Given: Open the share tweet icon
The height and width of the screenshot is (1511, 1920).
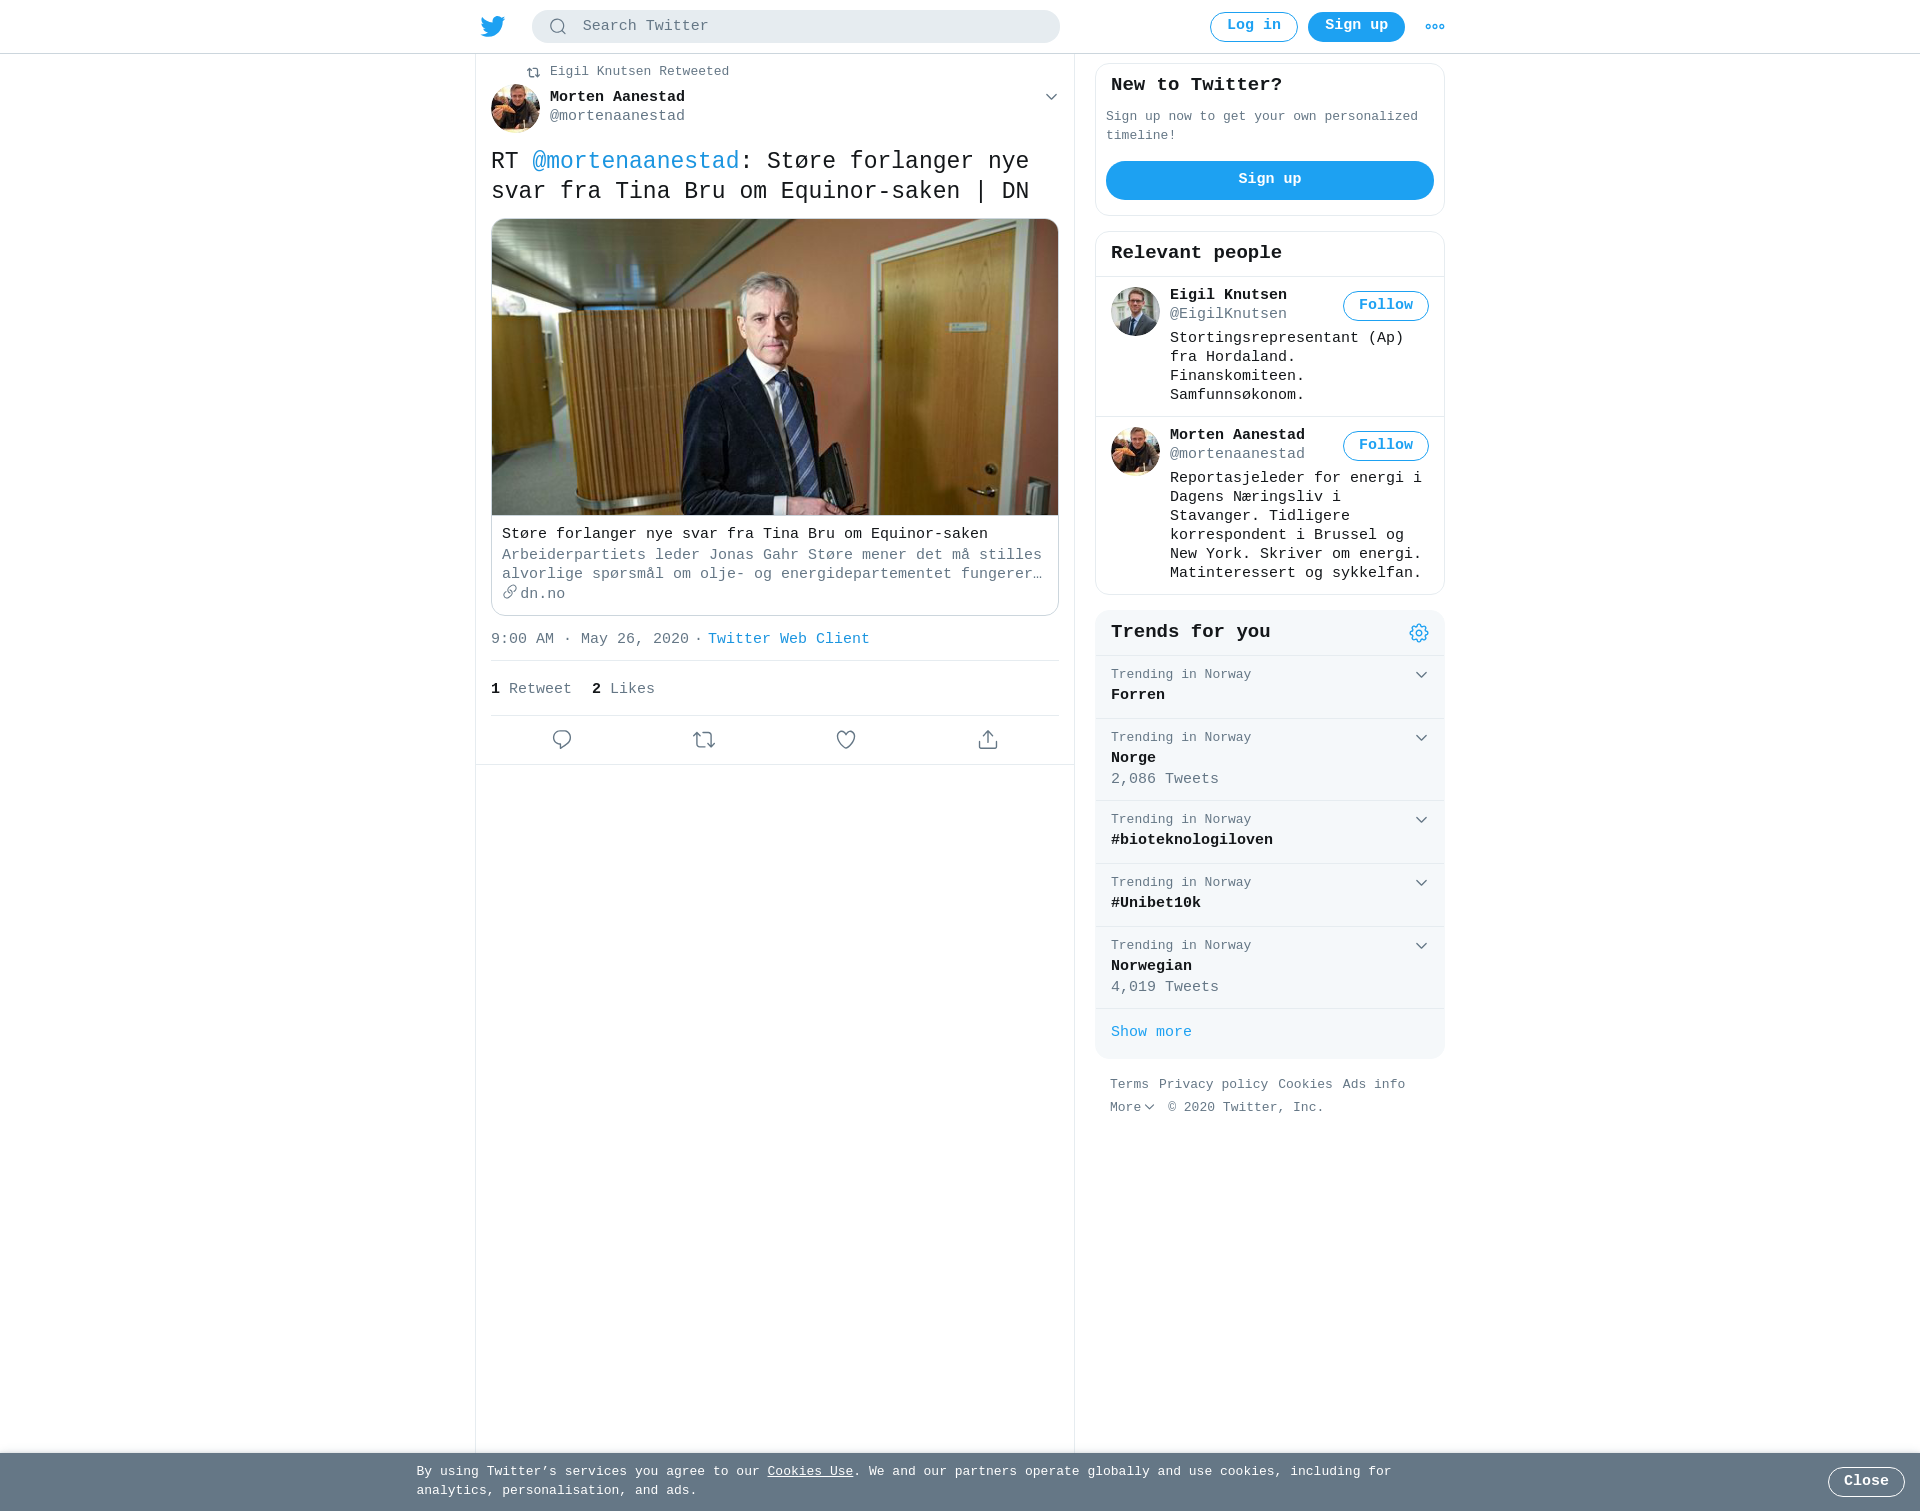Looking at the screenshot, I should (988, 740).
